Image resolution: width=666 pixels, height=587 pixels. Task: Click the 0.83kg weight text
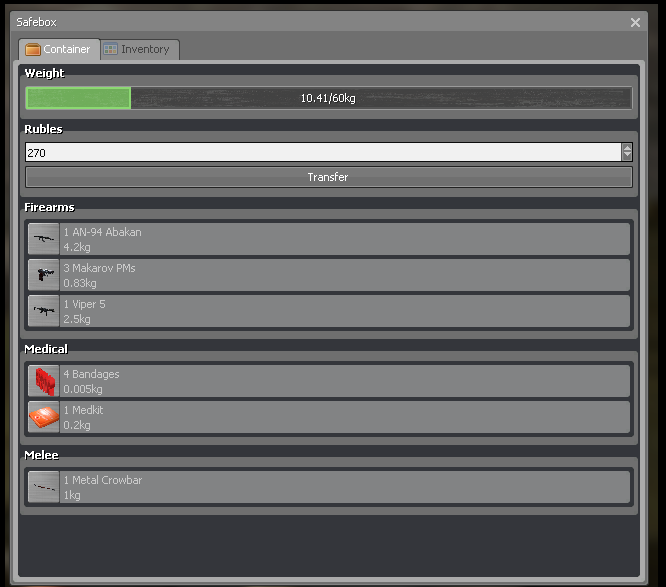pyautogui.click(x=80, y=283)
